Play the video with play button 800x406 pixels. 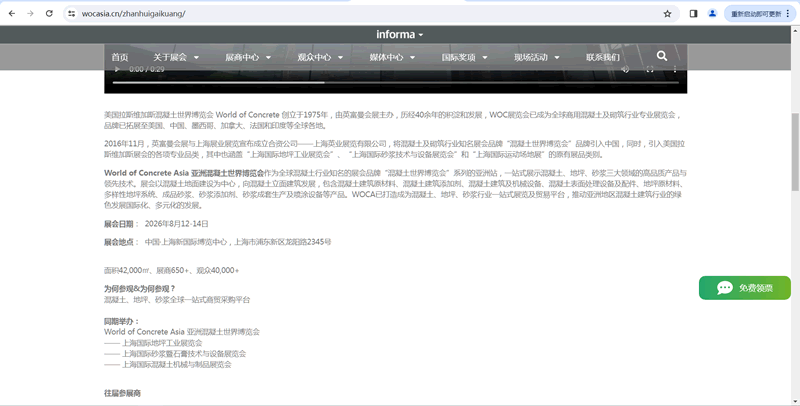[117, 69]
